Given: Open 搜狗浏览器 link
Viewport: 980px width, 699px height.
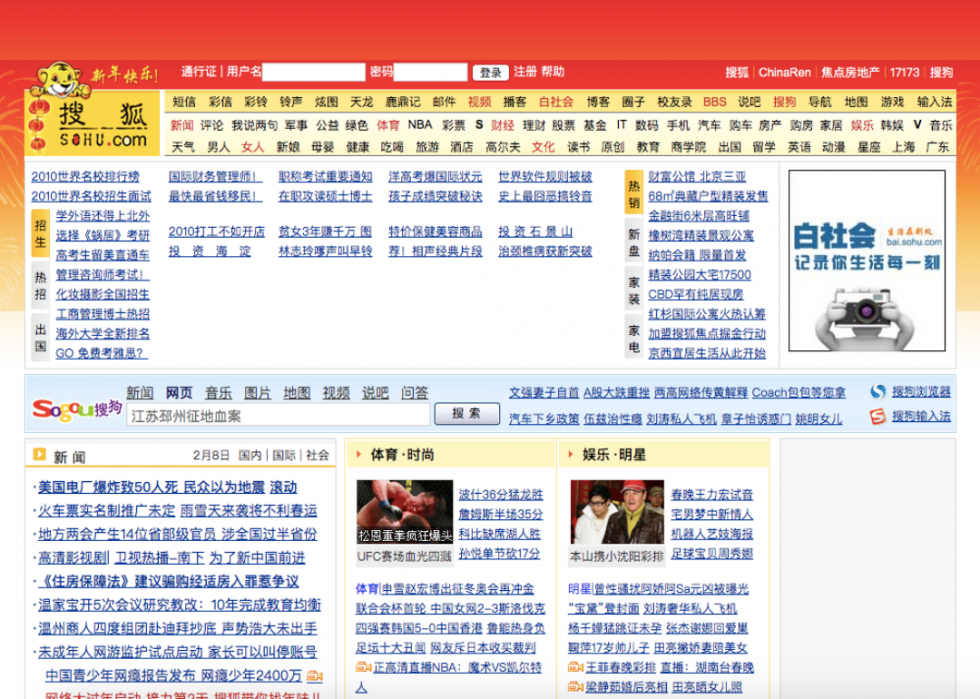Looking at the screenshot, I should [921, 391].
